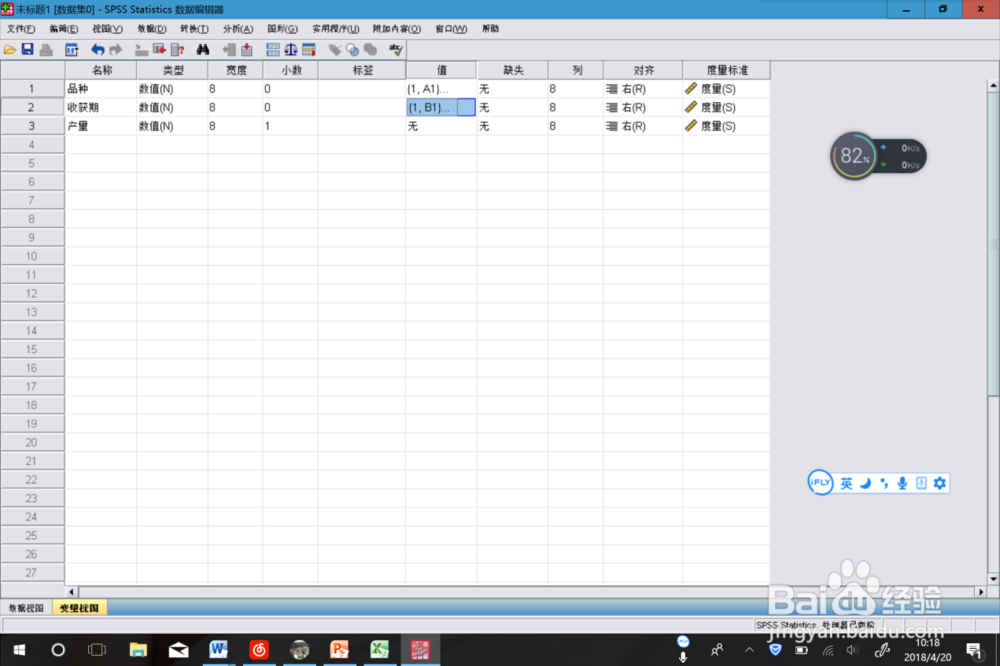Open the 文件(F) menu
Viewport: 1000px width, 666px height.
[21, 29]
